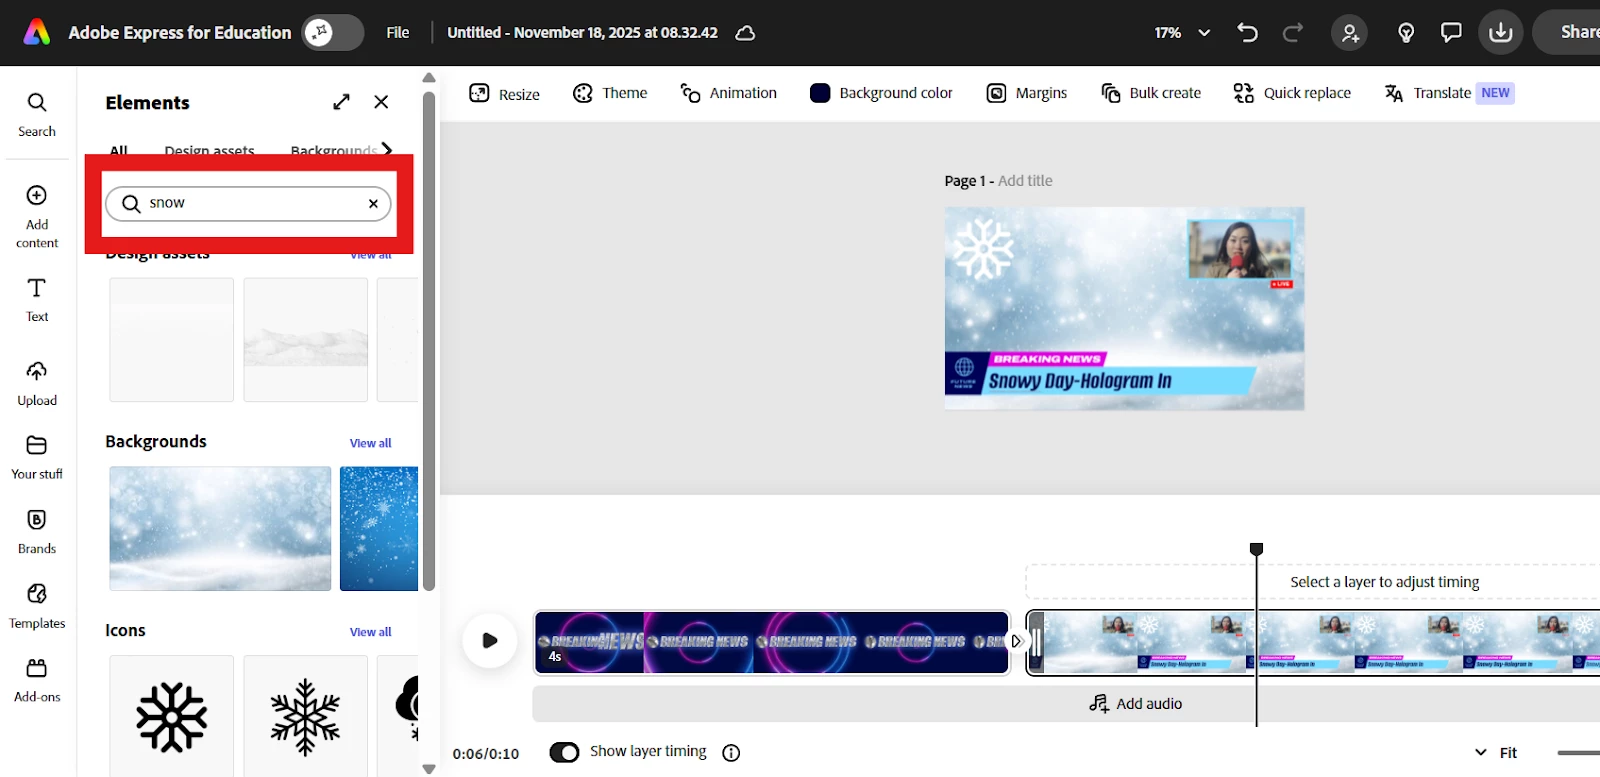1600x777 pixels.
Task: Open the Animation options
Action: (728, 93)
